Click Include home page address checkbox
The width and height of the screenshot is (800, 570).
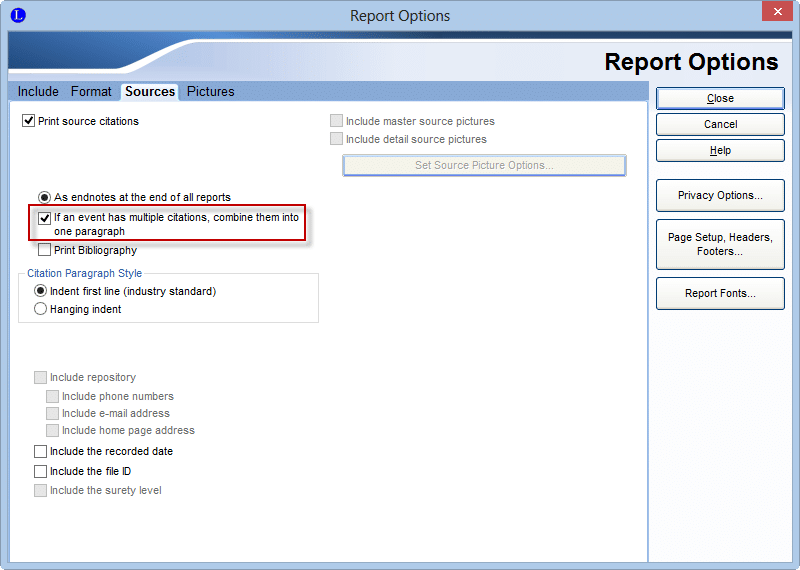click(52, 430)
